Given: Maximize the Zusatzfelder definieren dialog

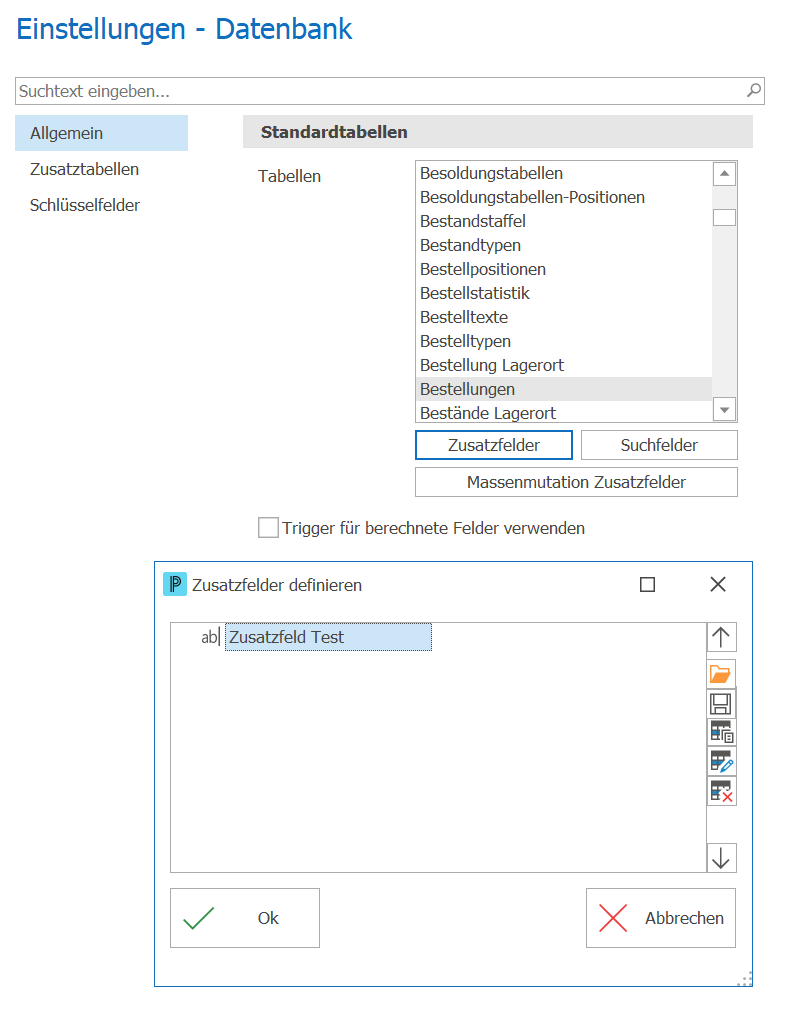Looking at the screenshot, I should 647,584.
